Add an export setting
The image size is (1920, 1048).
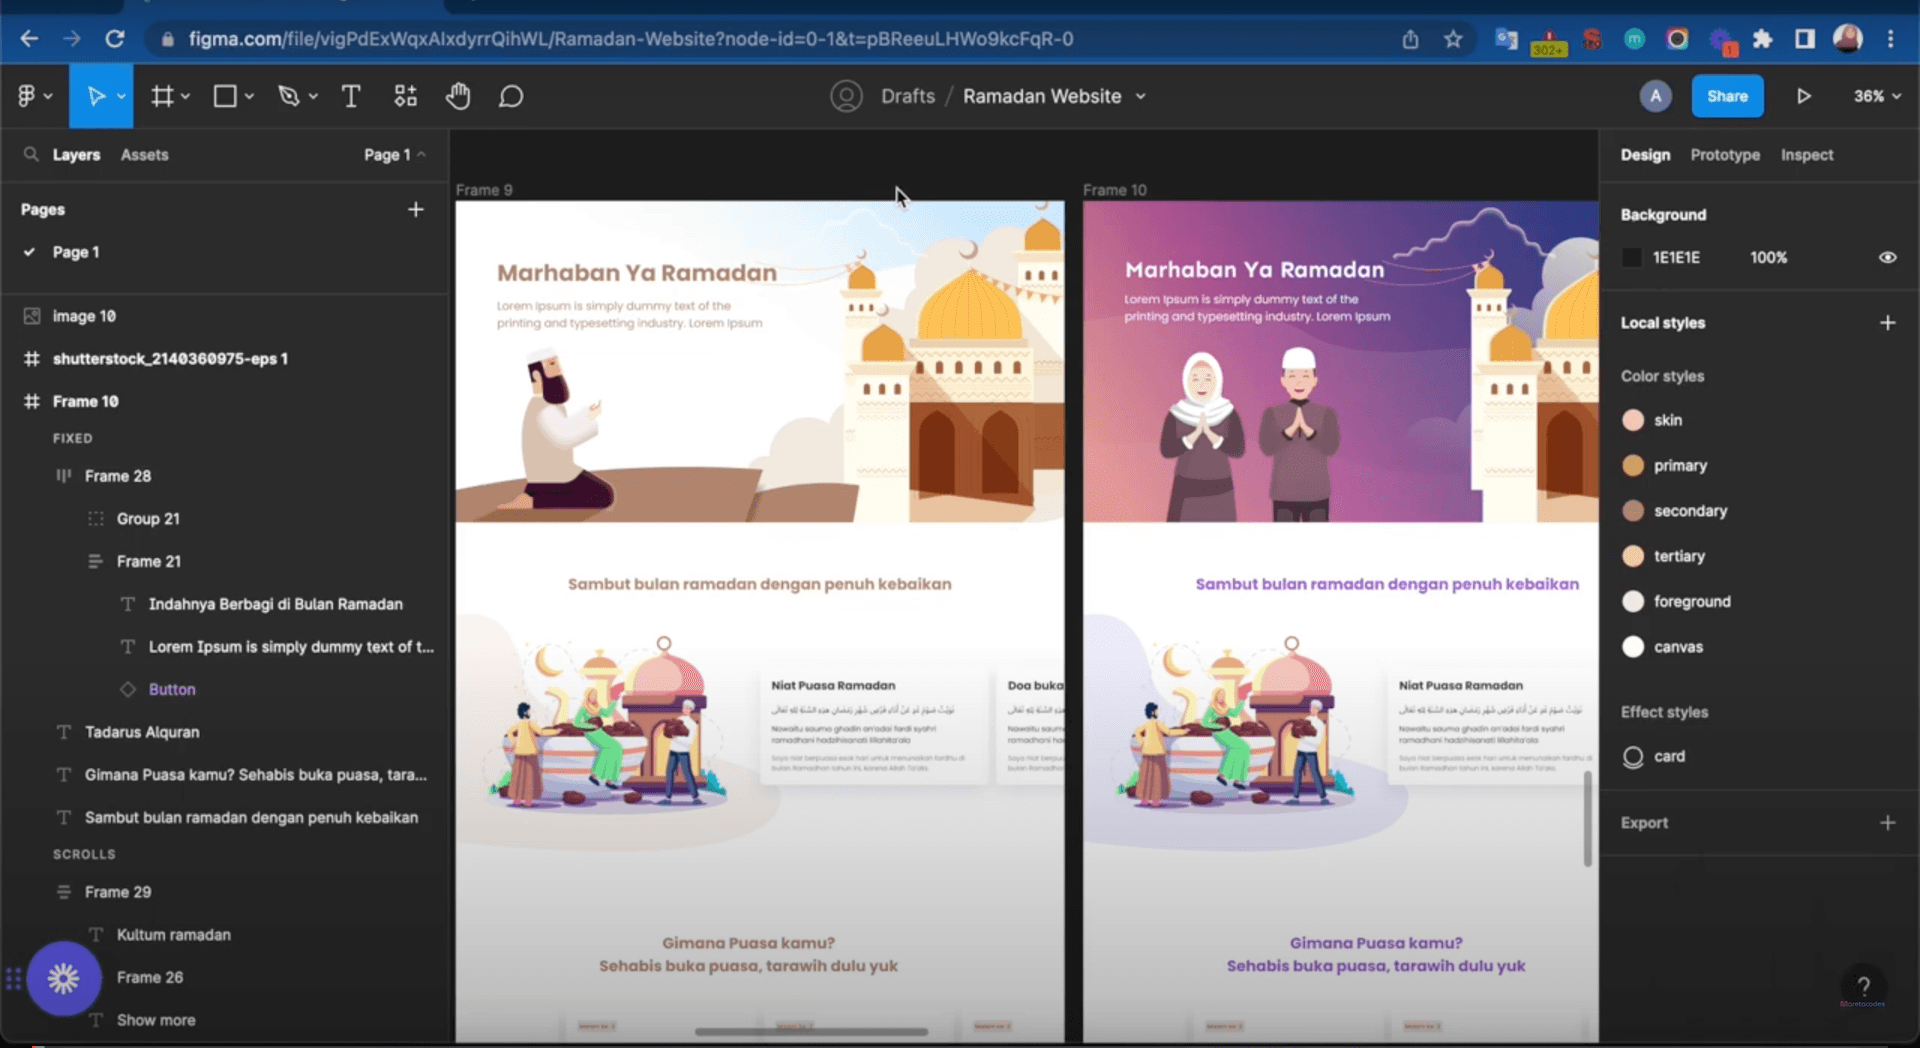pos(1887,822)
